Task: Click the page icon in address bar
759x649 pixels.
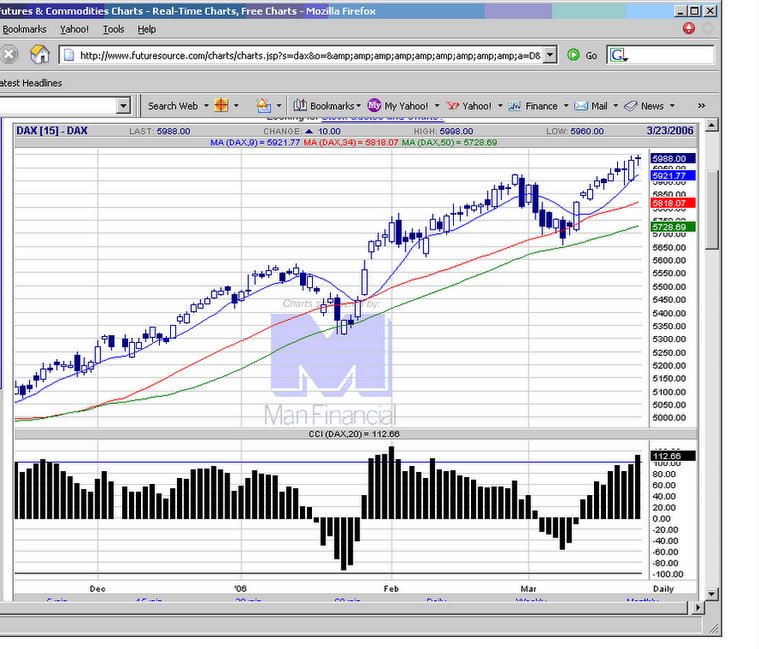Action: (x=69, y=55)
